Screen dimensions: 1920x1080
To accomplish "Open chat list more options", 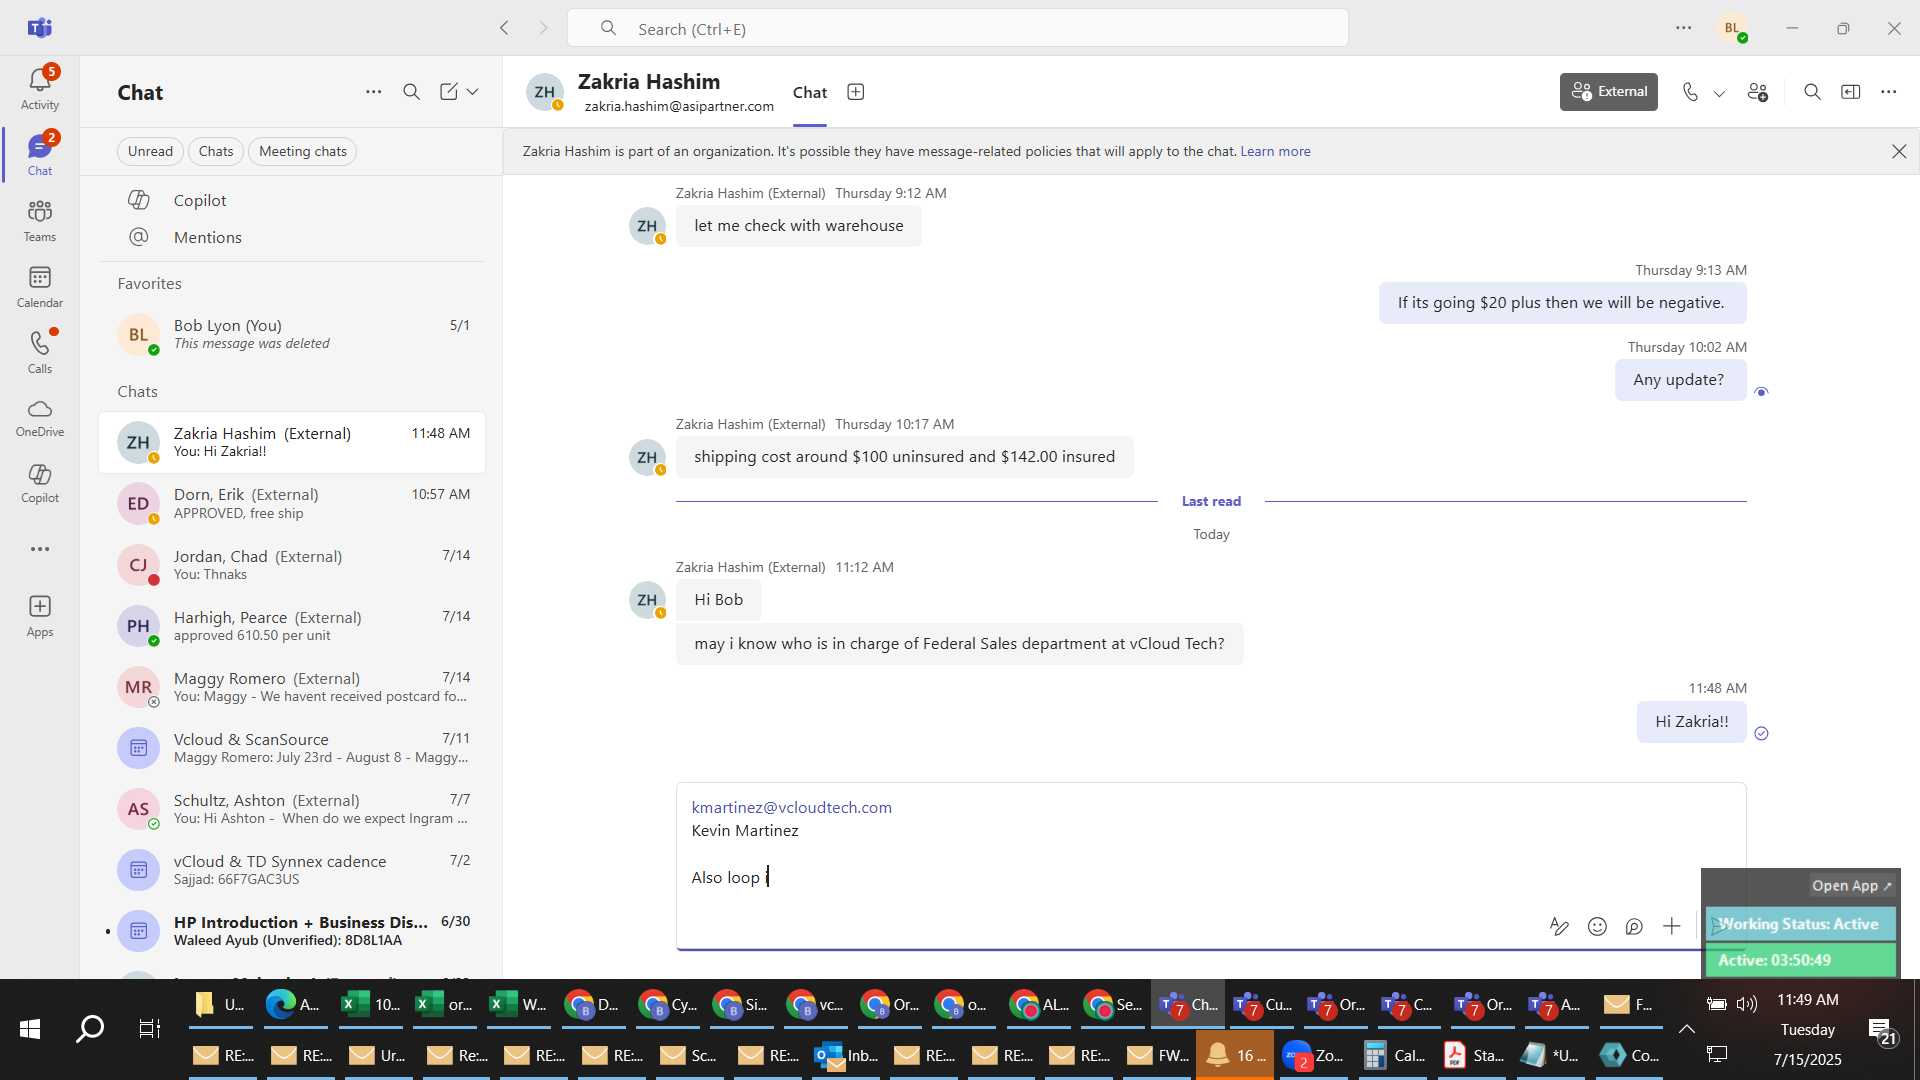I will click(x=373, y=92).
